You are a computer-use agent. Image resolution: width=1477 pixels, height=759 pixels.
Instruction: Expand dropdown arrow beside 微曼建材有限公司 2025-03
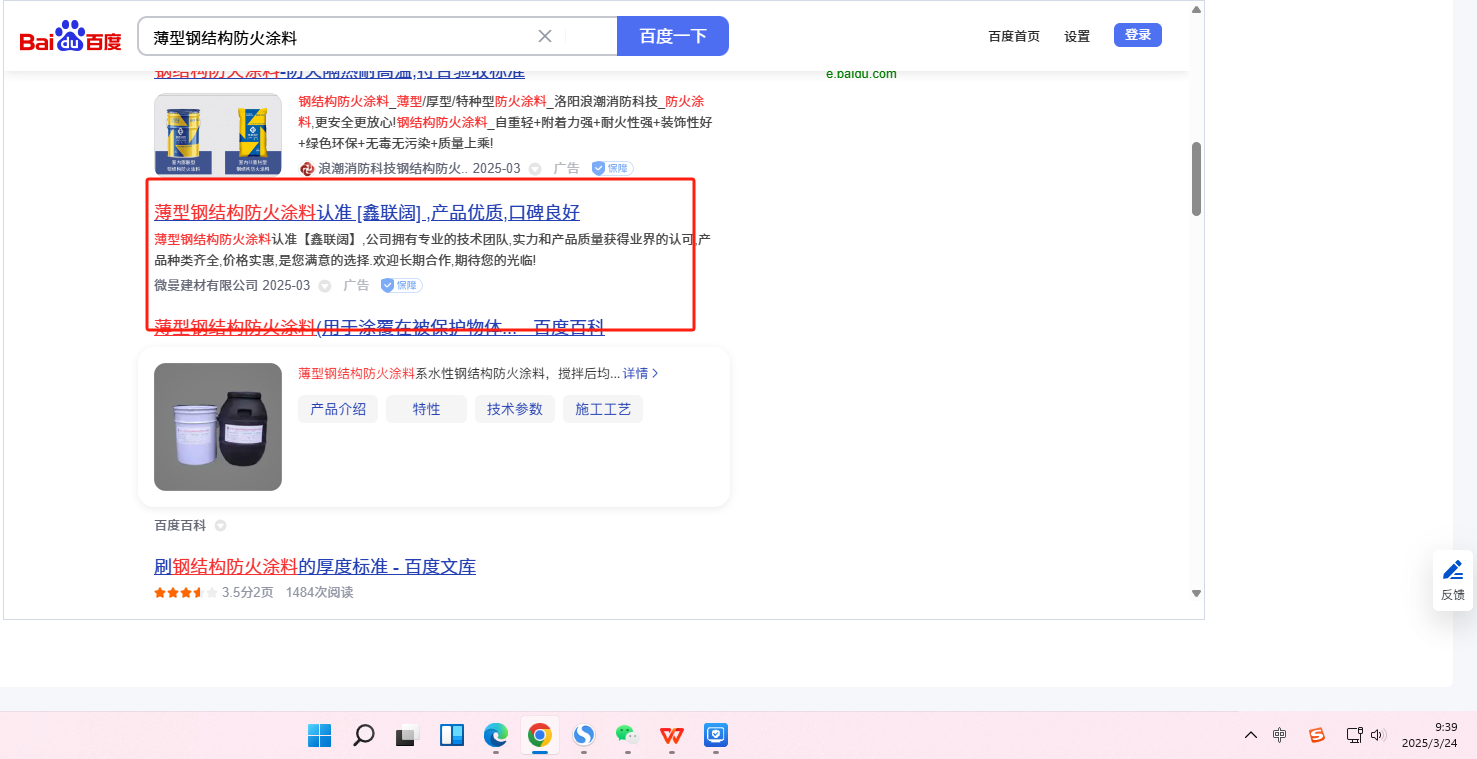point(324,286)
